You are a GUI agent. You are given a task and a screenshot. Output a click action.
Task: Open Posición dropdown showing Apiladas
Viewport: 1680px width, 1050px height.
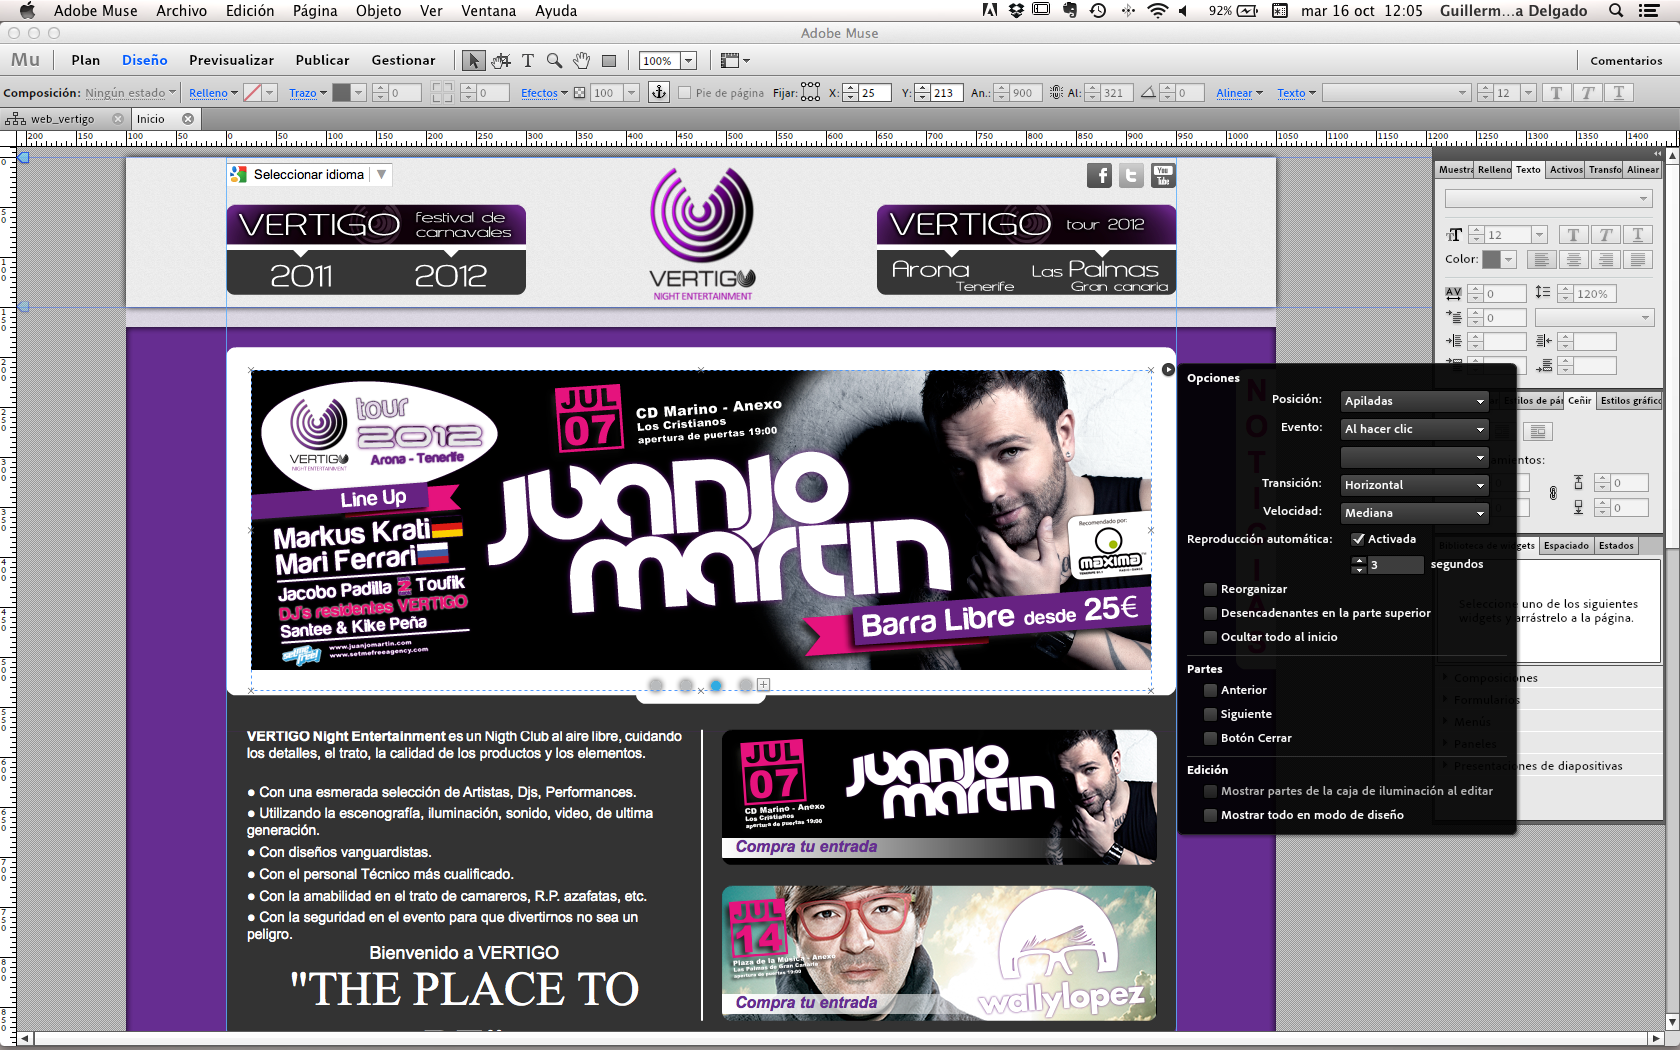(1414, 401)
